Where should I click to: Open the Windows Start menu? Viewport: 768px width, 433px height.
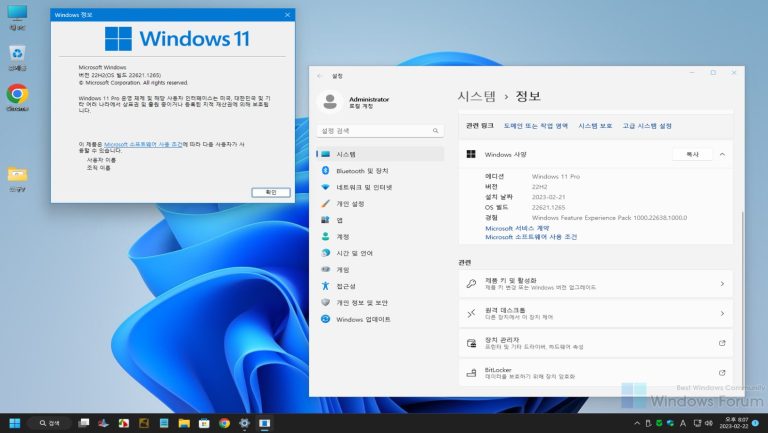(x=15, y=423)
